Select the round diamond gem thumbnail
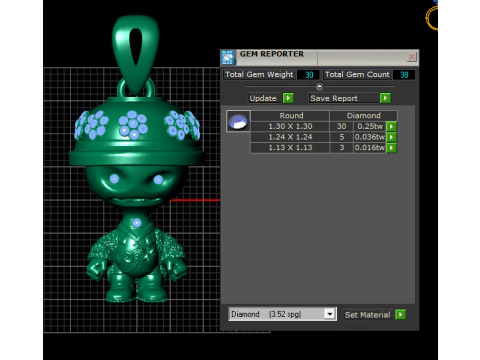480x360 pixels. 238,121
